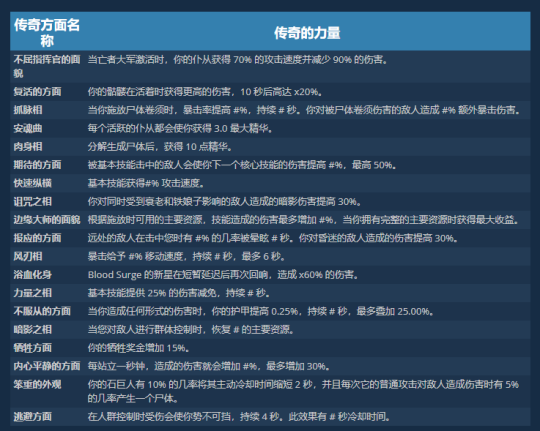Image resolution: width=540 pixels, height=431 pixels.
Task: Click the description starting 在人群控制时受伤
Action: pyautogui.click(x=239, y=417)
